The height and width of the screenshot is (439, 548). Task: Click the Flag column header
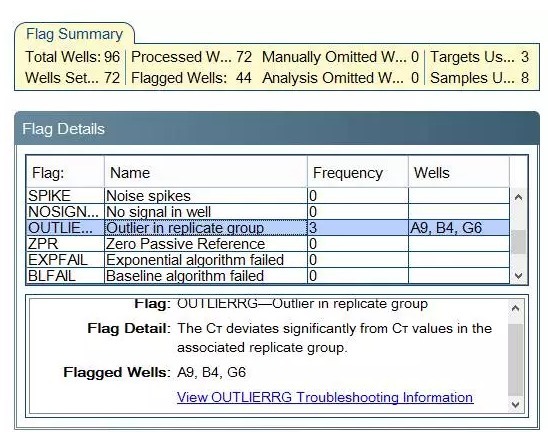65,173
